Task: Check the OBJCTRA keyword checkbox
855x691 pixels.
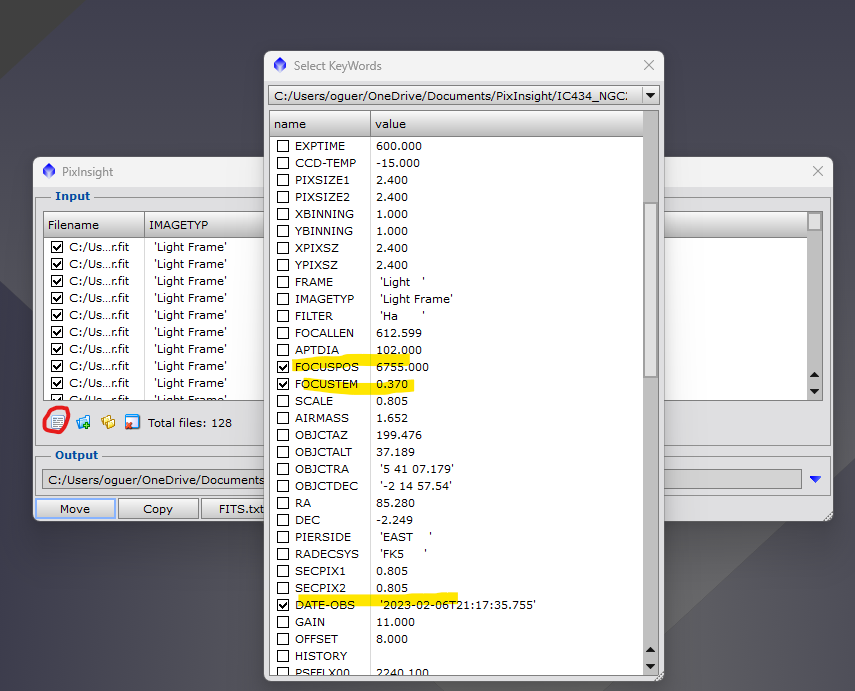Action: (283, 469)
